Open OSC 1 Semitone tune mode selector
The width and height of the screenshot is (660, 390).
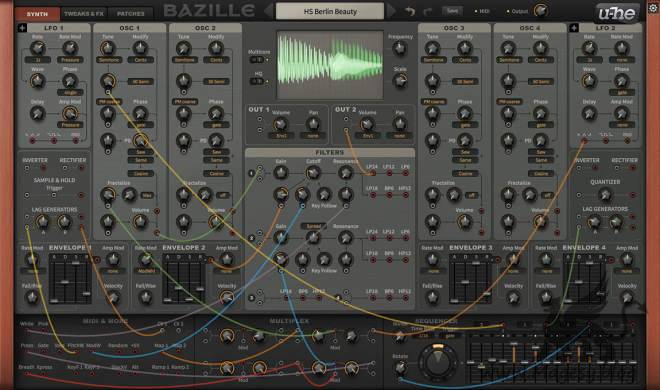click(109, 60)
